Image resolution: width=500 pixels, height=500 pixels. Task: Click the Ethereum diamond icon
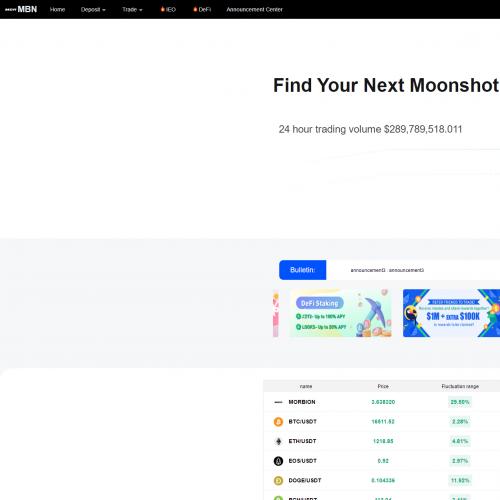click(x=278, y=441)
